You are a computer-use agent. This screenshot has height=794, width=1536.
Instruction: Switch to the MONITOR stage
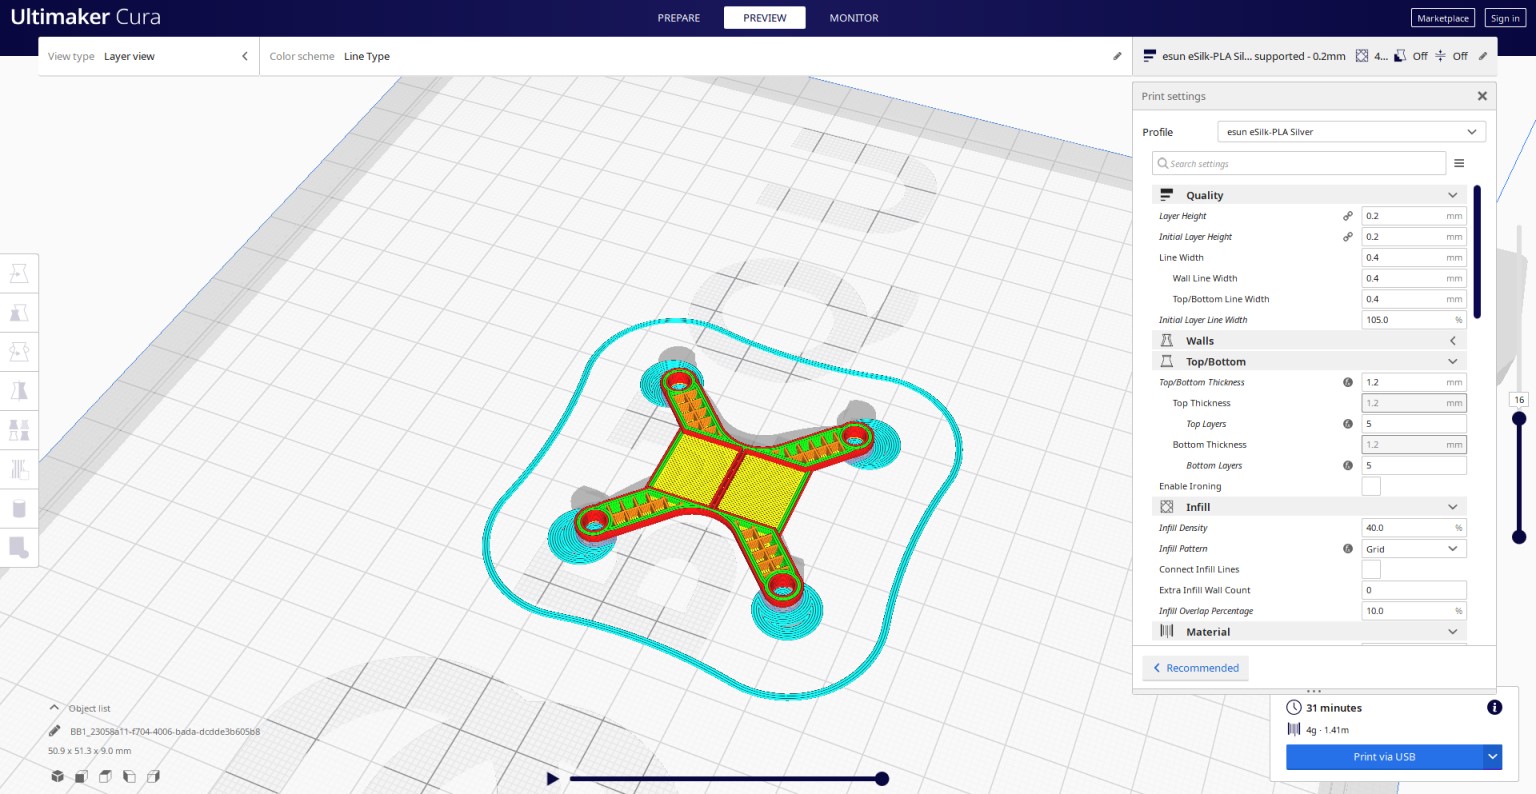[854, 18]
